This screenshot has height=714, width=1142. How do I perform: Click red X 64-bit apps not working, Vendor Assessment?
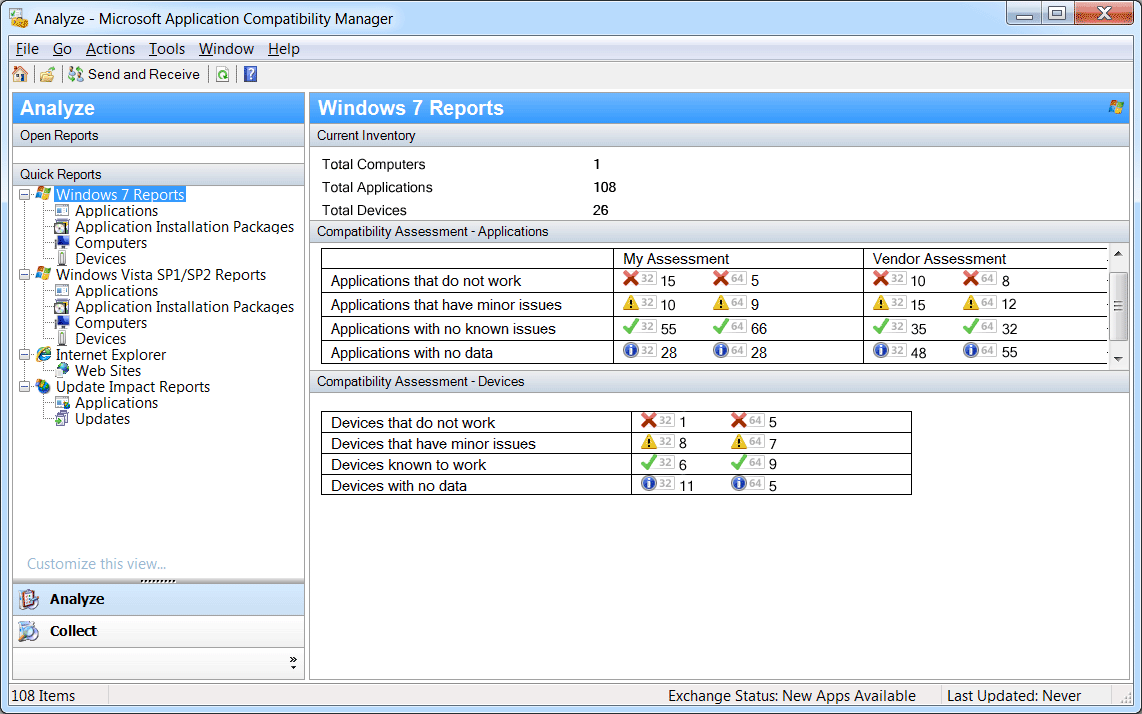click(971, 278)
